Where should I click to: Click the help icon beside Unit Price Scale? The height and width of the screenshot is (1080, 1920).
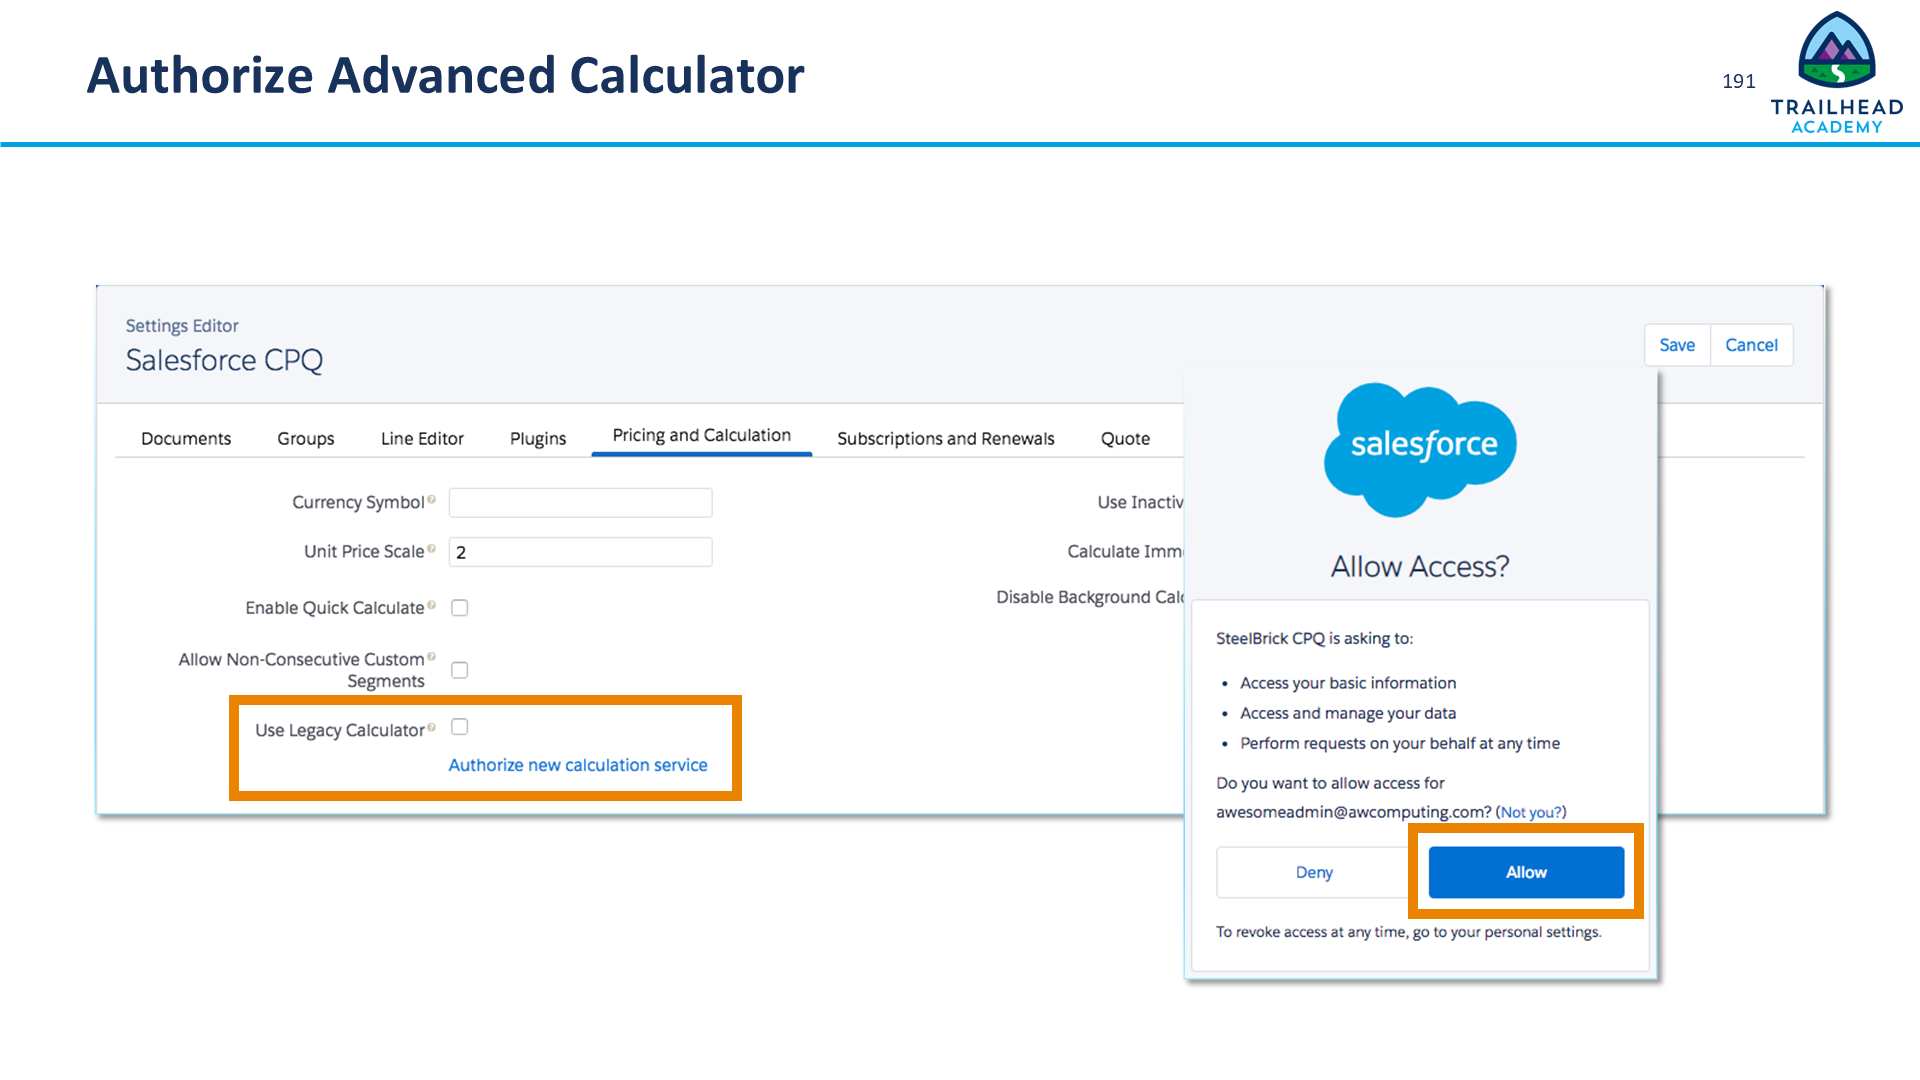[x=431, y=548]
